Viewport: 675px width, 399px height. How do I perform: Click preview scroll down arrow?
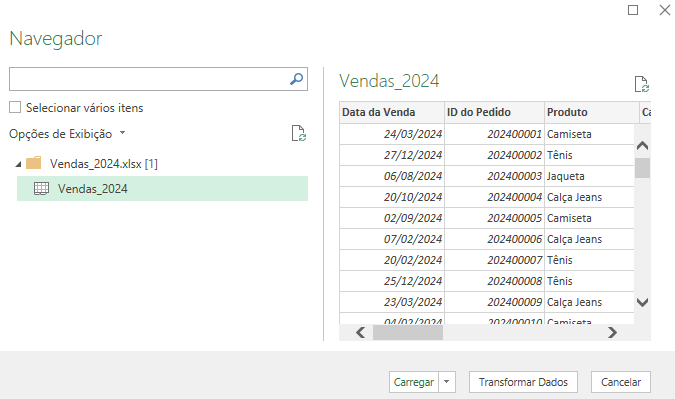(642, 303)
